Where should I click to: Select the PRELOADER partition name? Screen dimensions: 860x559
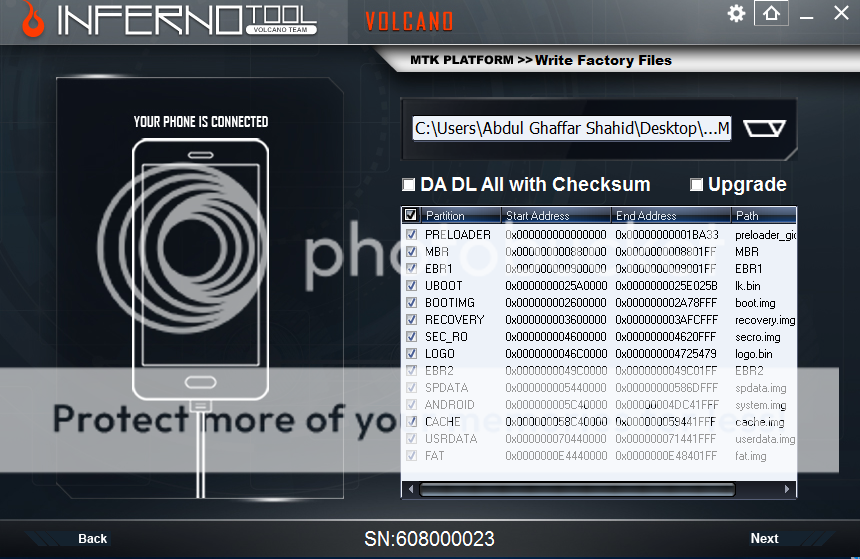coord(457,235)
